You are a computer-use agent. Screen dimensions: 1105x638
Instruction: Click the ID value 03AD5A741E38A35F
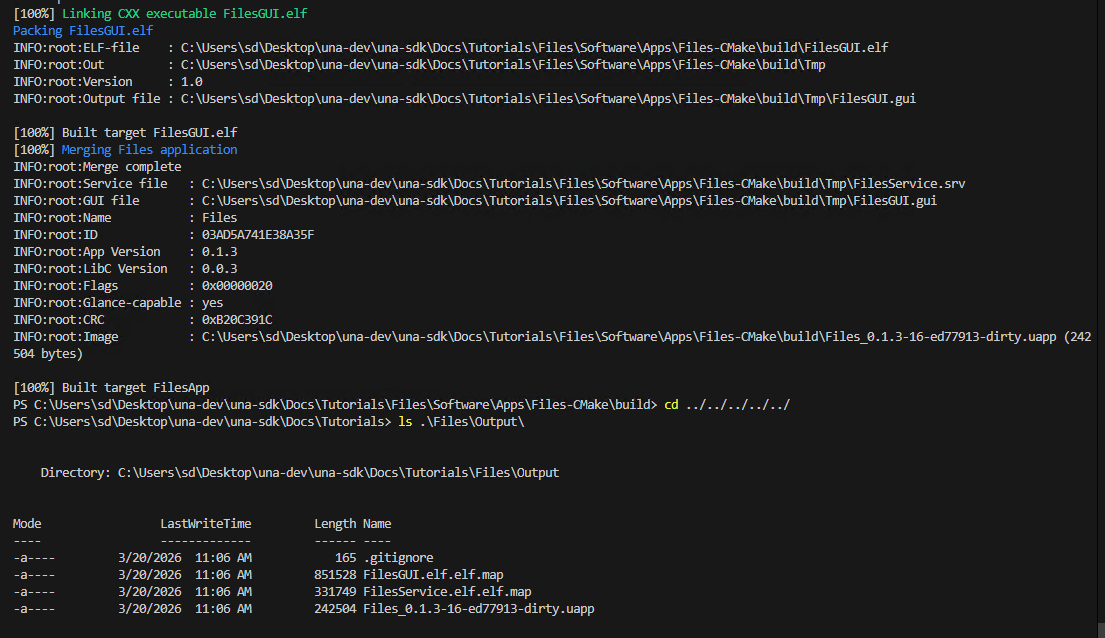click(x=257, y=234)
